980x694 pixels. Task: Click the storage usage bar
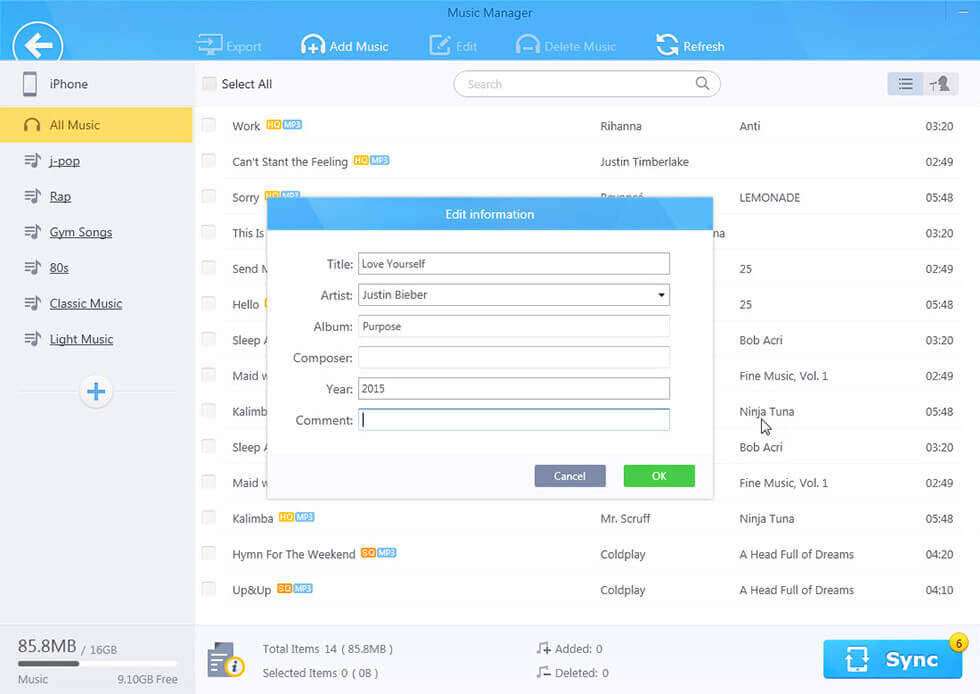[x=97, y=663]
